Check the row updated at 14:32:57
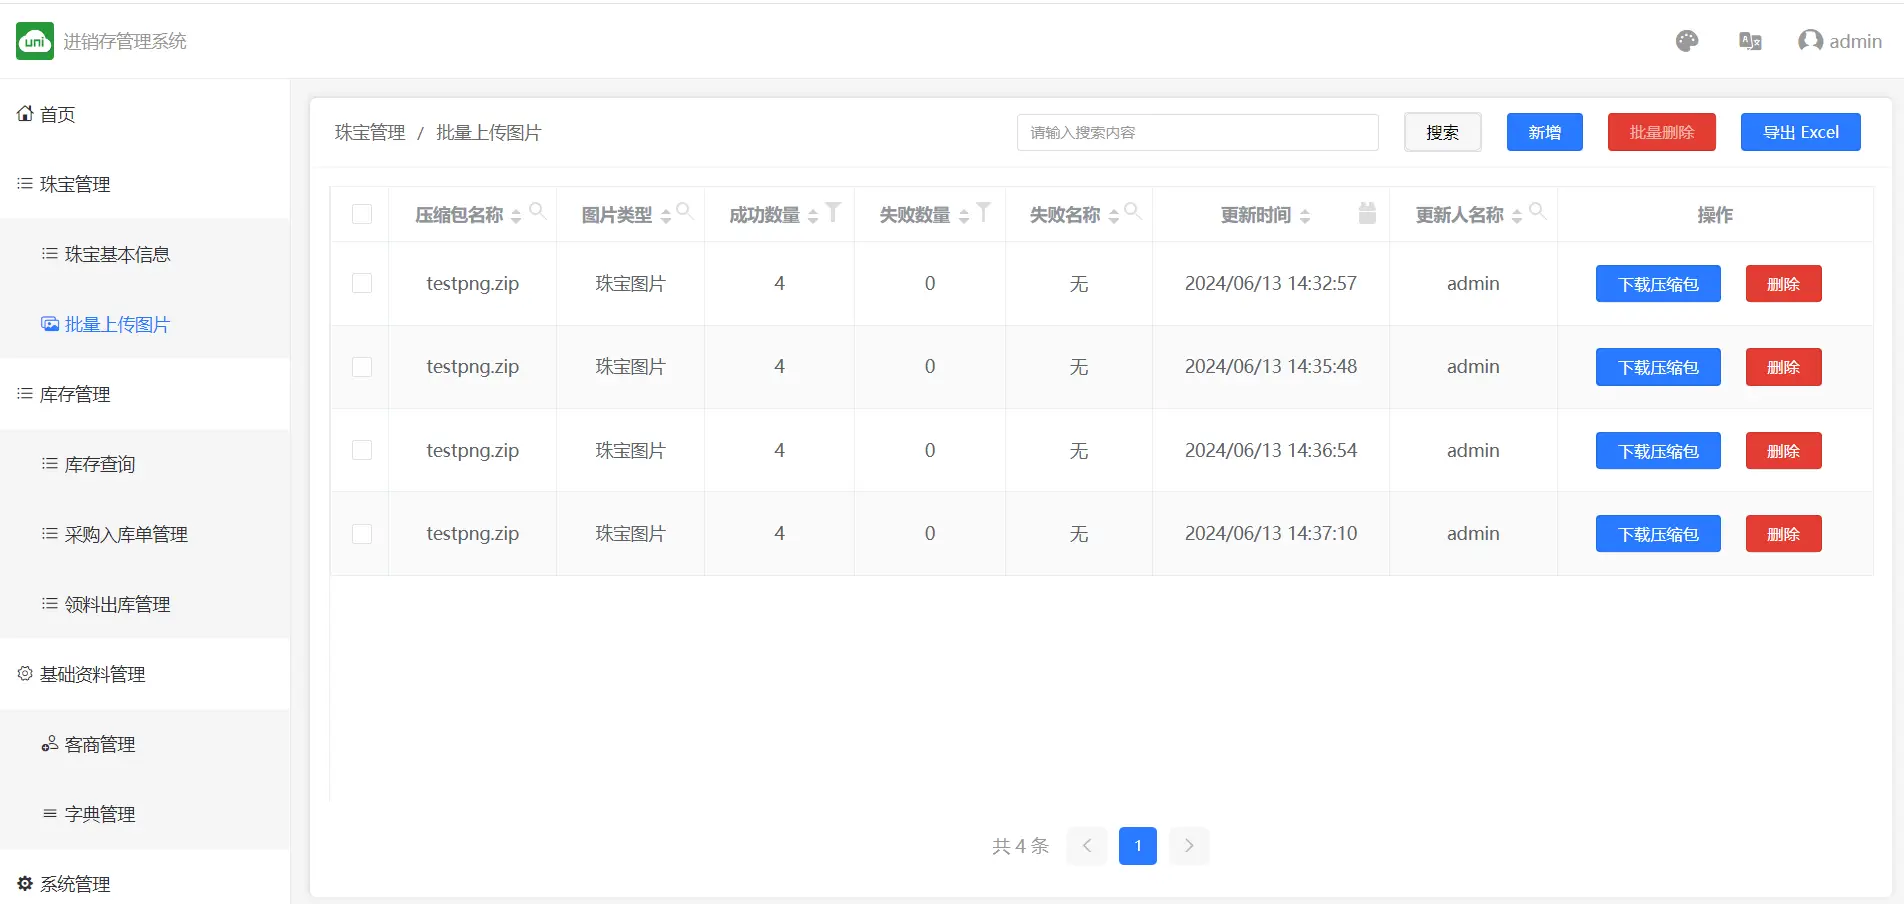Image resolution: width=1904 pixels, height=904 pixels. pyautogui.click(x=362, y=283)
